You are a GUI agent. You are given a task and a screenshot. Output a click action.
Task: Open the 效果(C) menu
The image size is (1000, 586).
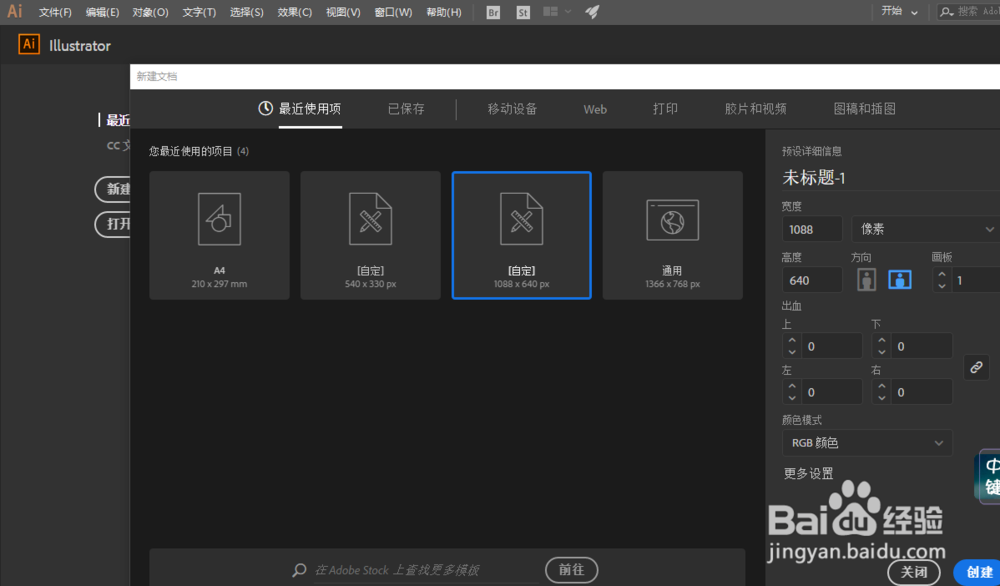point(295,12)
